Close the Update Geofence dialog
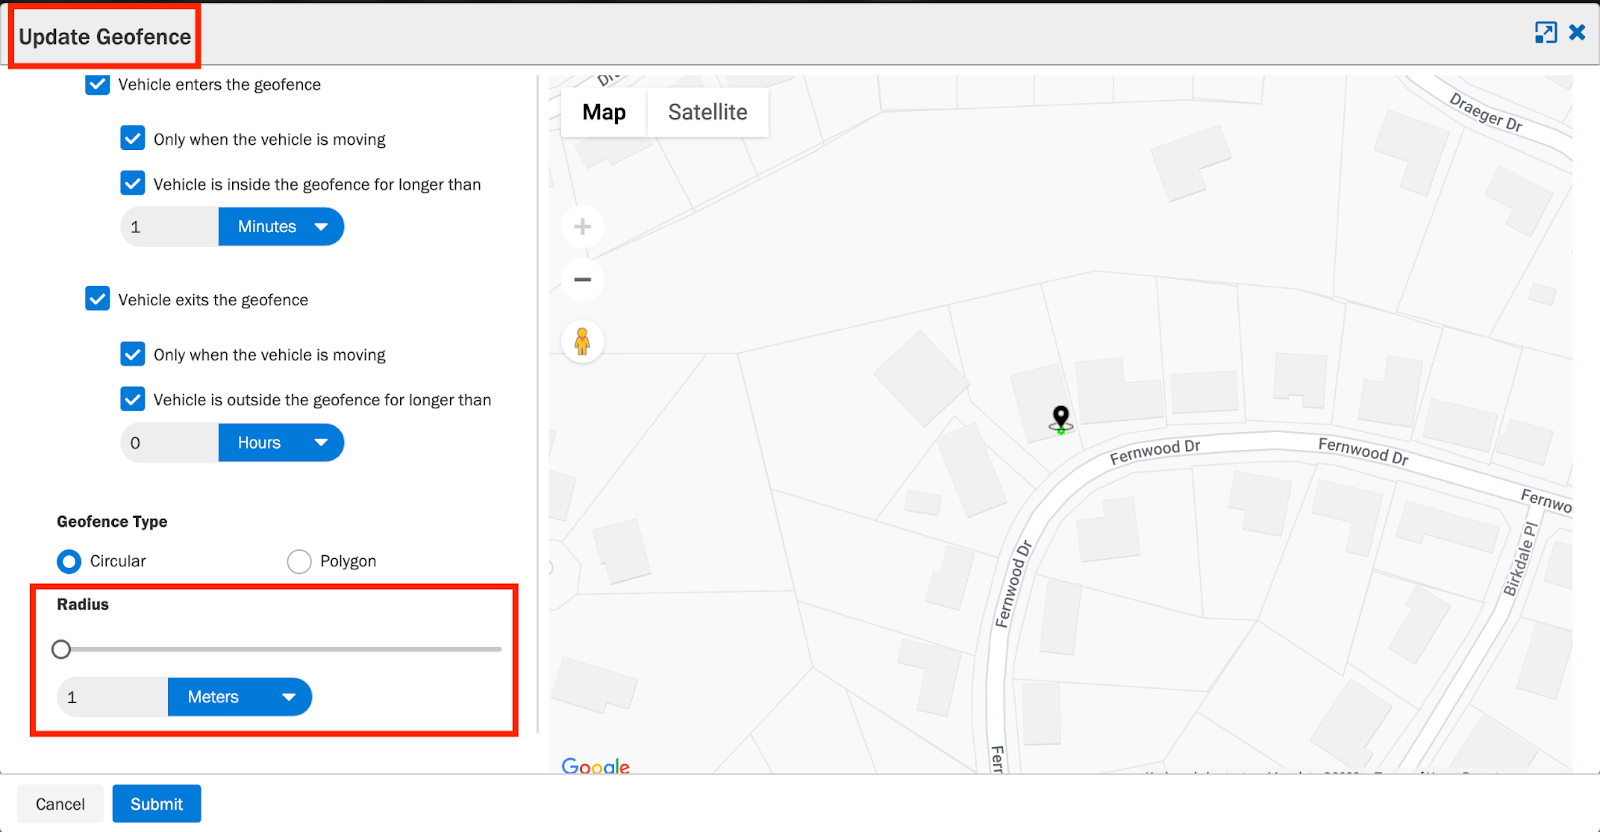1600x832 pixels. point(1577,33)
